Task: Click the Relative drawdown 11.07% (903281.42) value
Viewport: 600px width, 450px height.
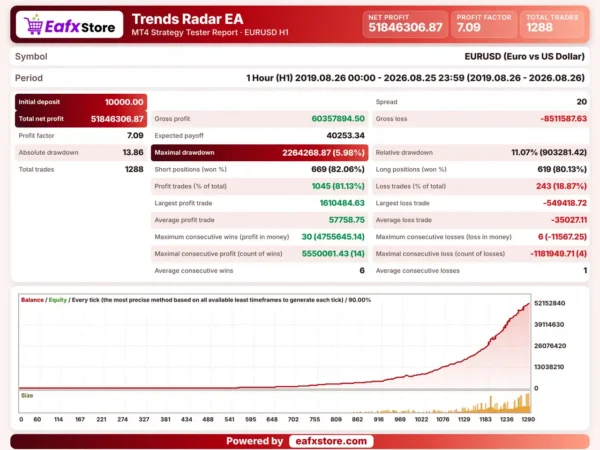Action: point(549,153)
